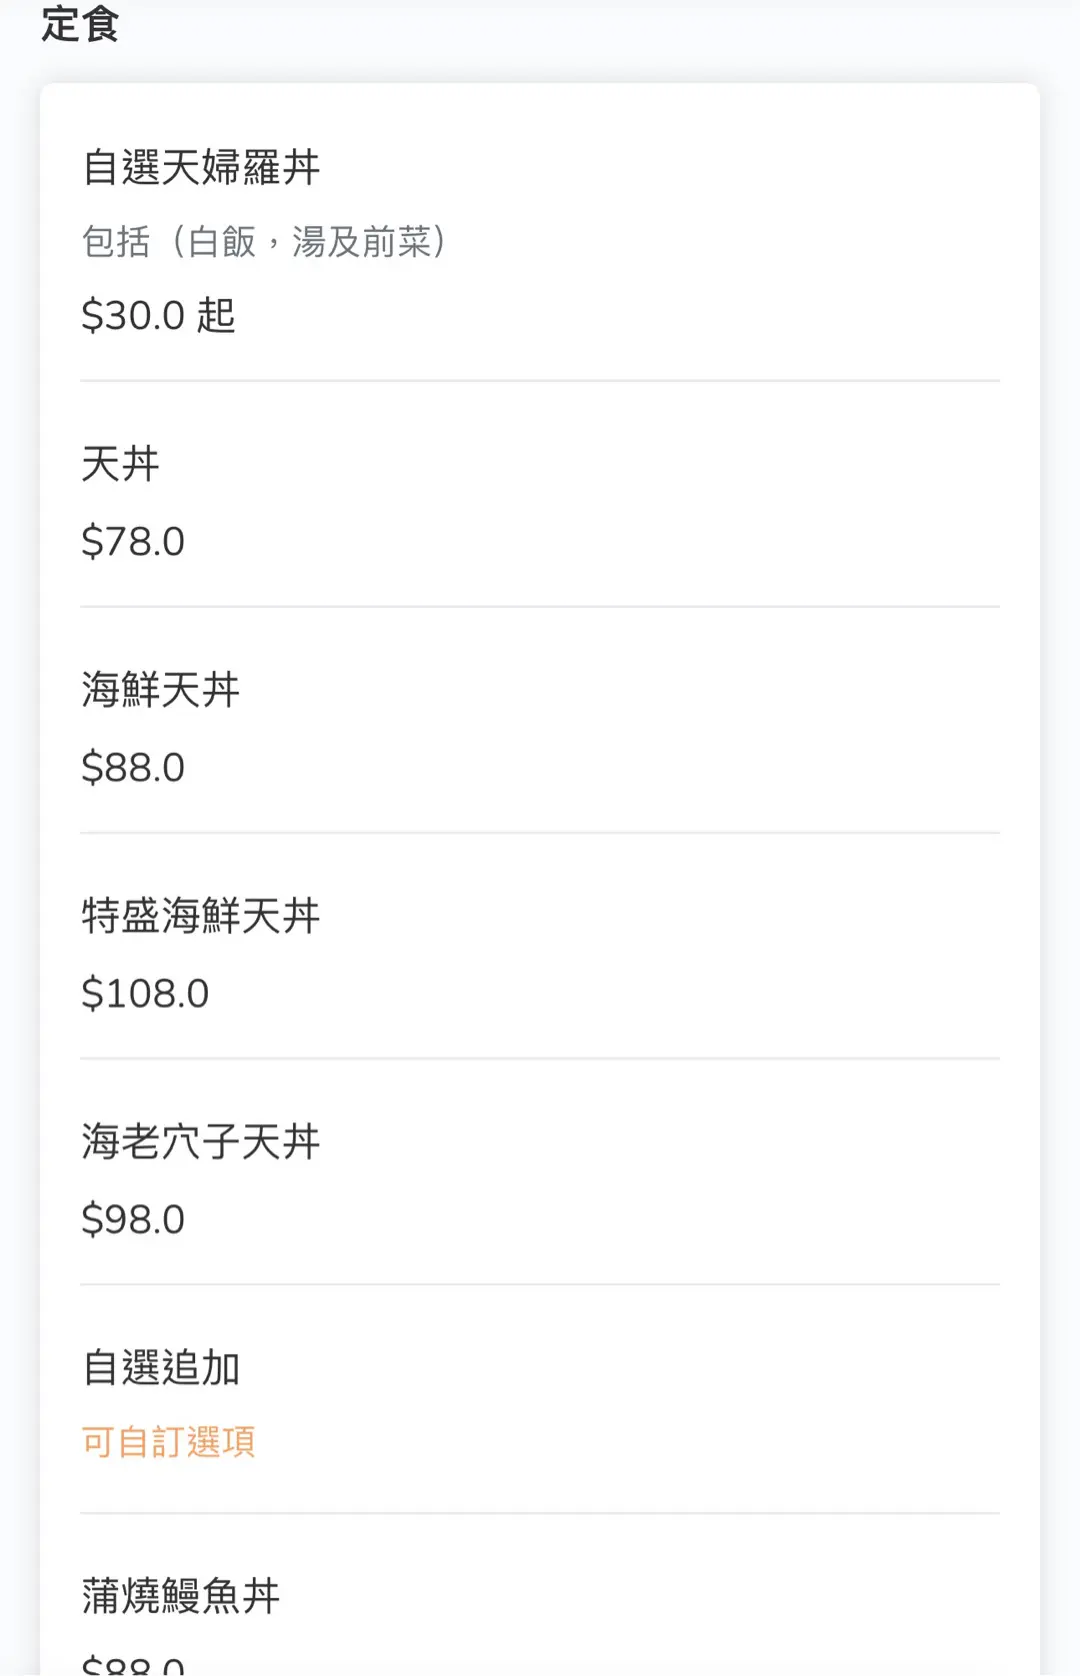1080x1676 pixels.
Task: Open the 特盛海鮮天丼 menu item
Action: pos(200,916)
